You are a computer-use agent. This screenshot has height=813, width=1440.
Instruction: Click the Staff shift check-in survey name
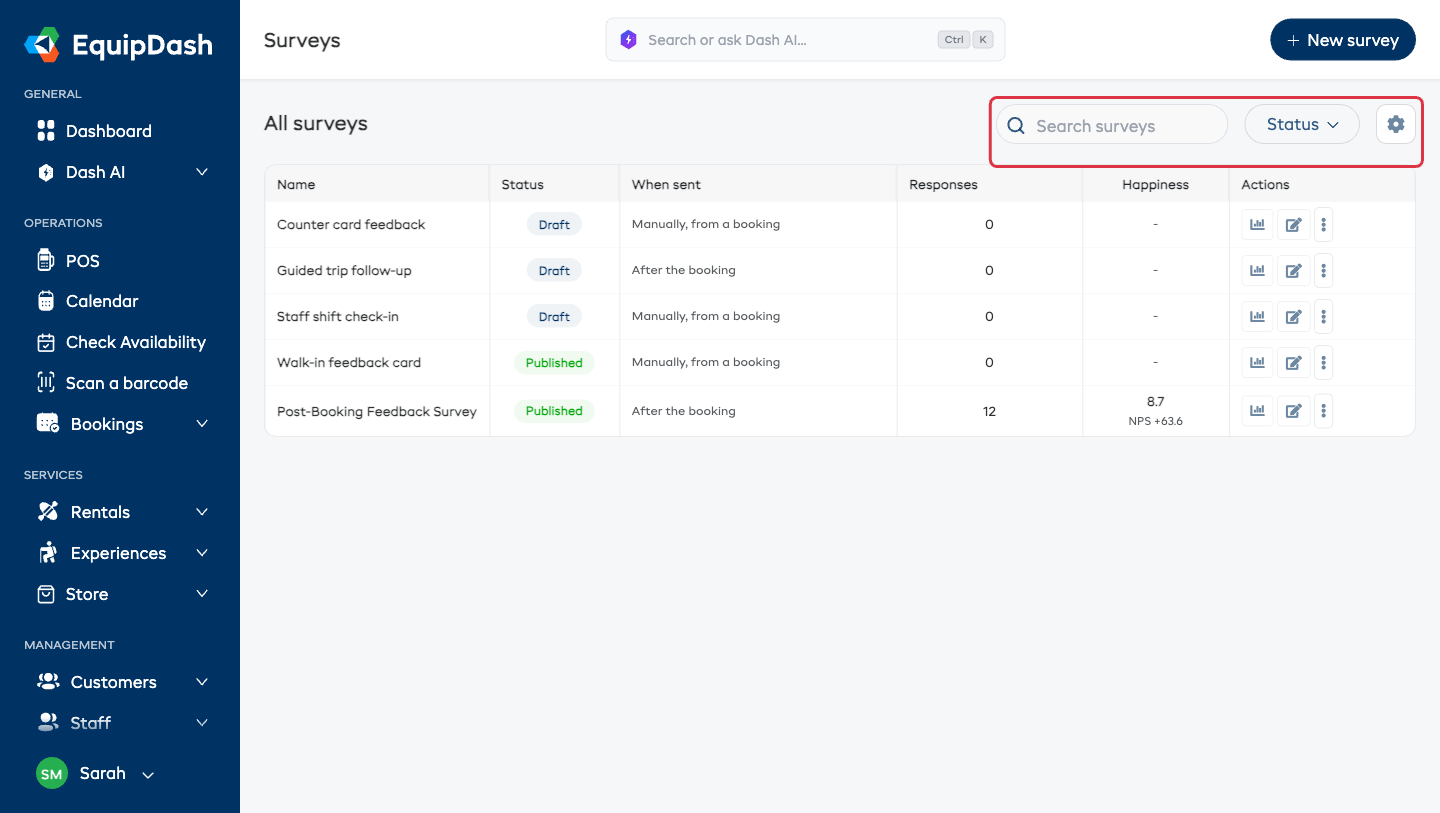click(x=338, y=317)
